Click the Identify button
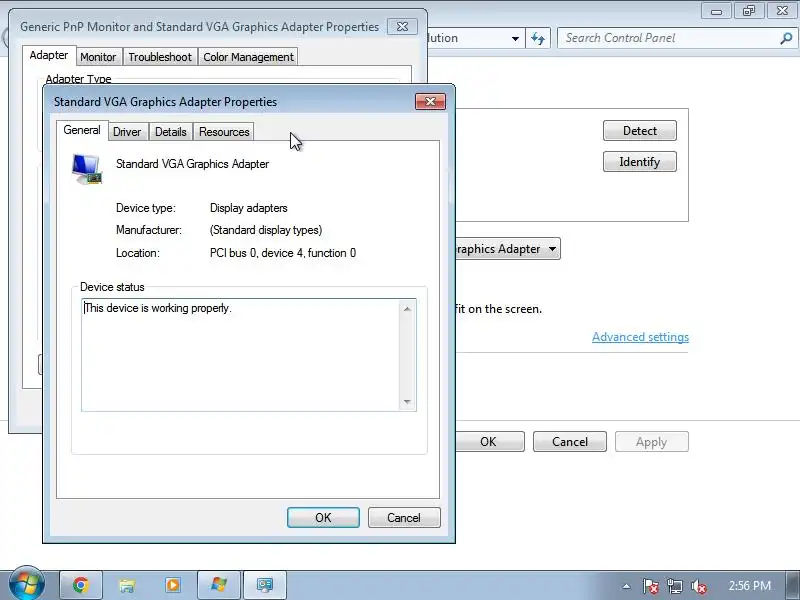This screenshot has height=600, width=800. coord(640,162)
